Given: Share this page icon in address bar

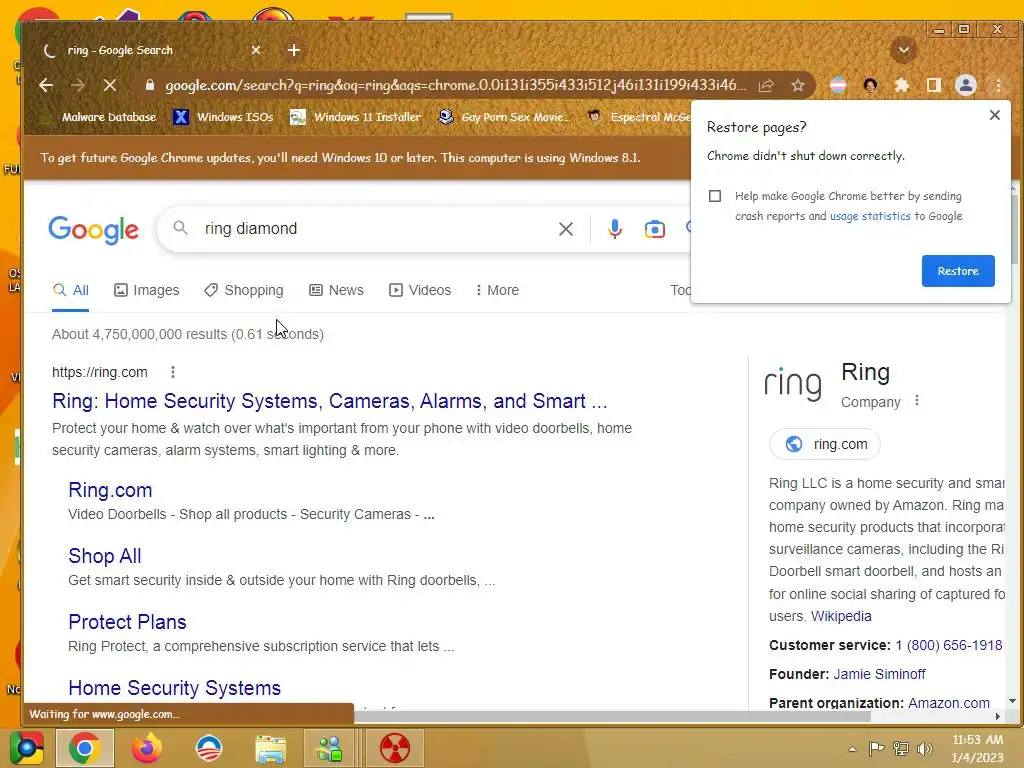Looking at the screenshot, I should [766, 86].
